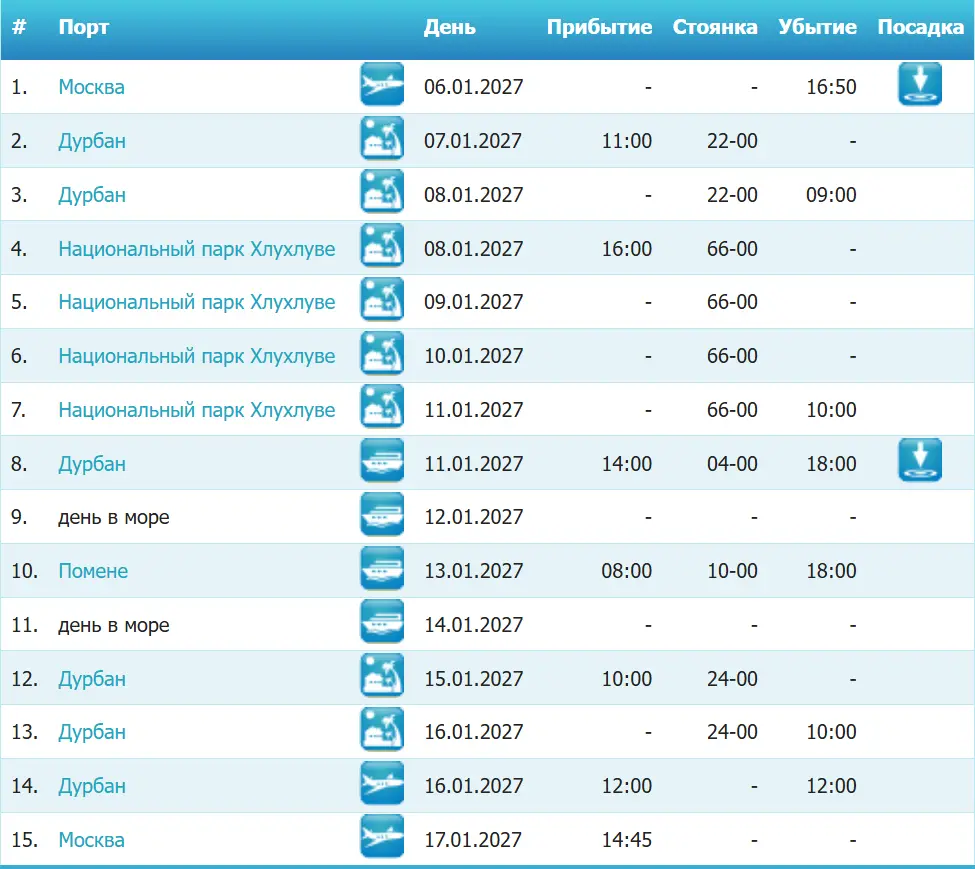Open the Дурбан link in row 13
975x869 pixels.
(x=92, y=732)
